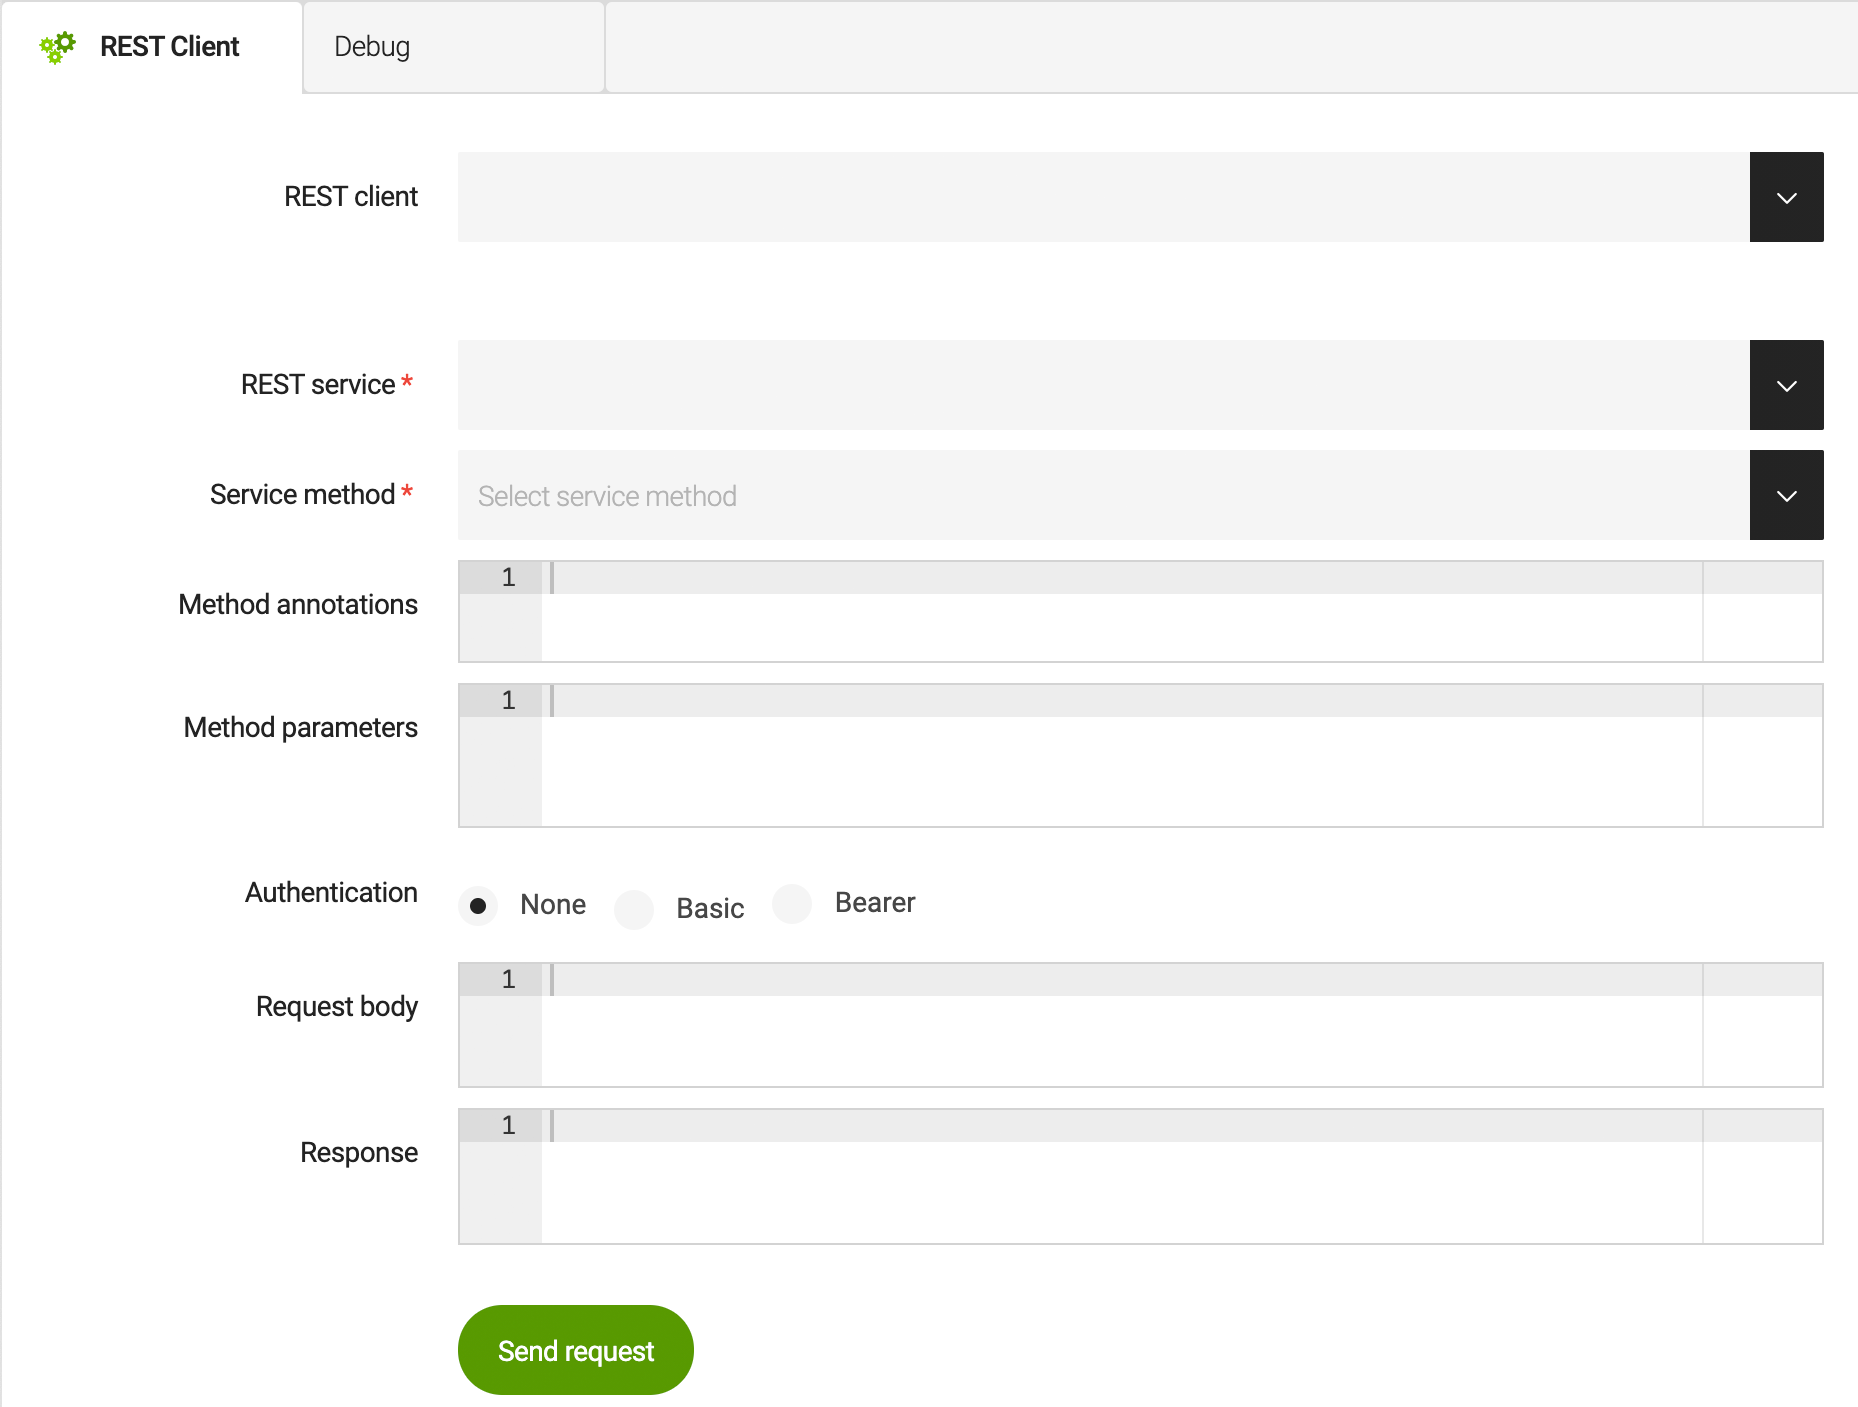The height and width of the screenshot is (1407, 1858).
Task: Click the green gears REST Client icon
Action: point(57,47)
